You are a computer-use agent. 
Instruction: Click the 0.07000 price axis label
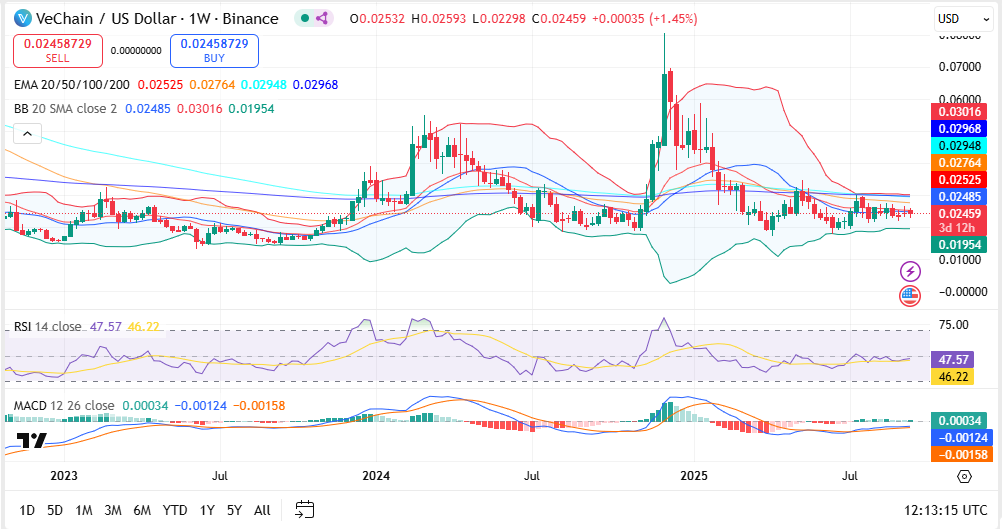[x=959, y=66]
